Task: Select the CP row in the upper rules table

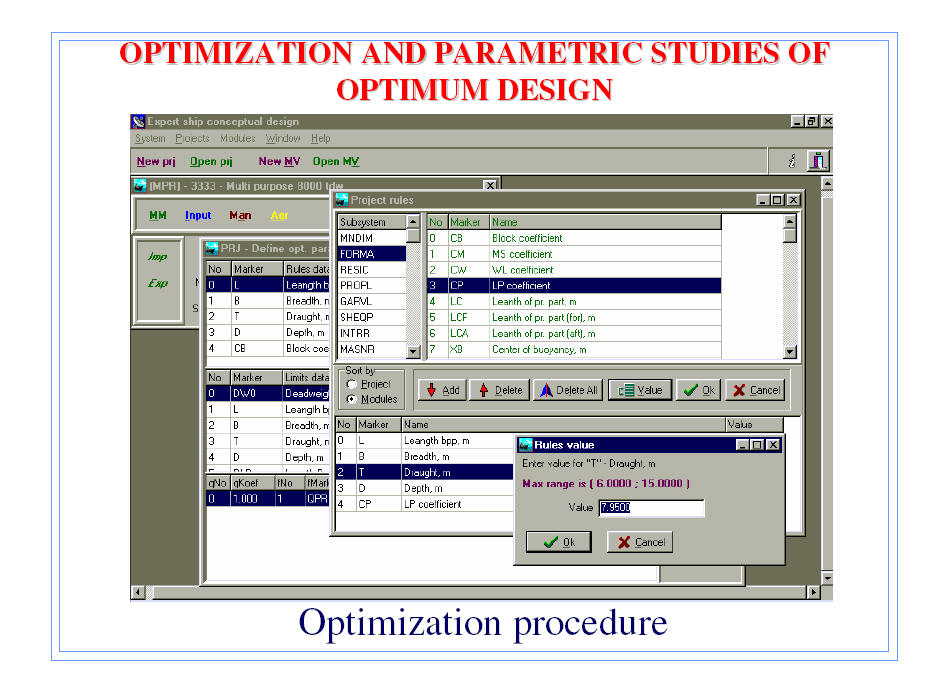Action: coord(574,286)
